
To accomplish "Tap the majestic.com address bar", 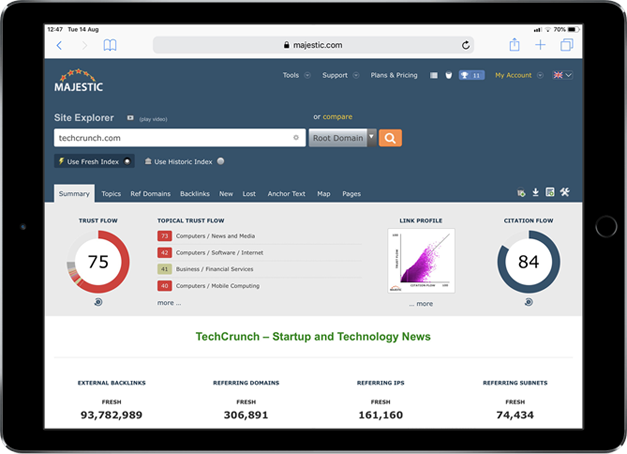I will 314,45.
